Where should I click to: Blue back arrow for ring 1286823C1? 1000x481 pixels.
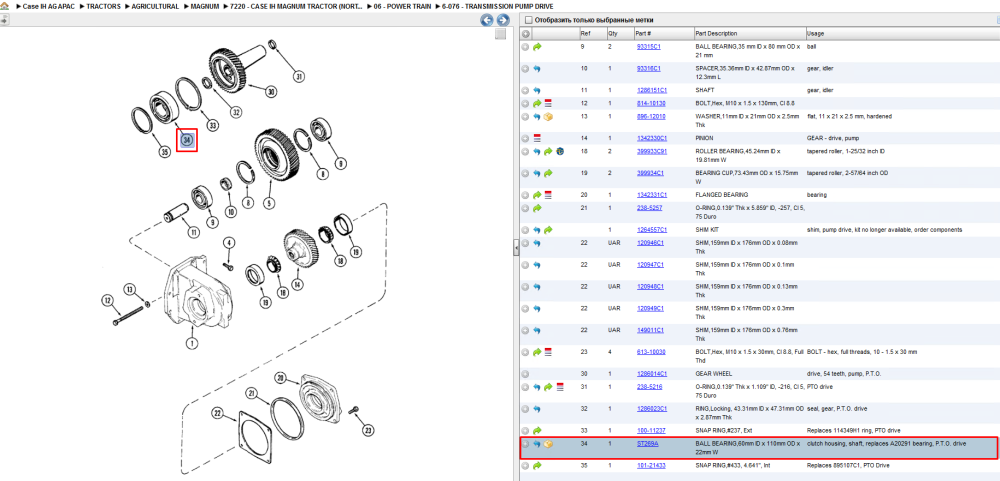(x=537, y=408)
